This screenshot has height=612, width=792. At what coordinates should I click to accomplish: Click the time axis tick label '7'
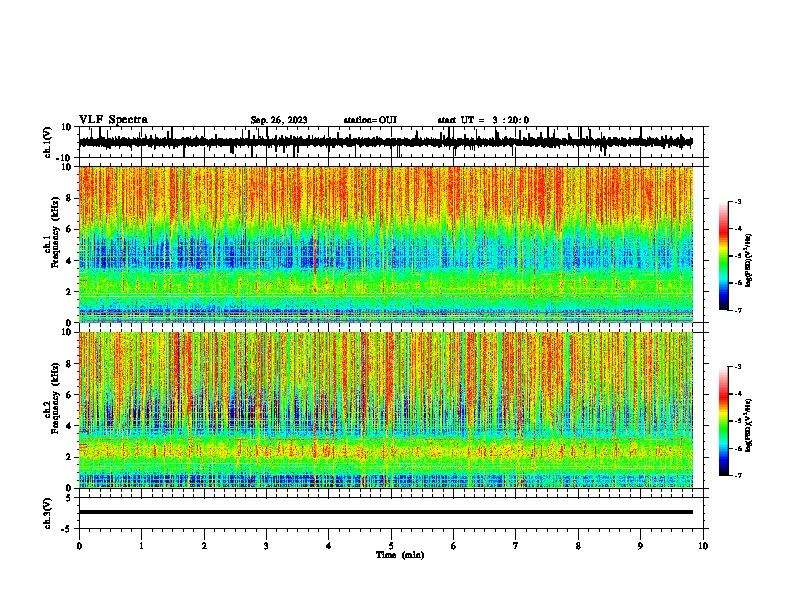[x=516, y=546]
